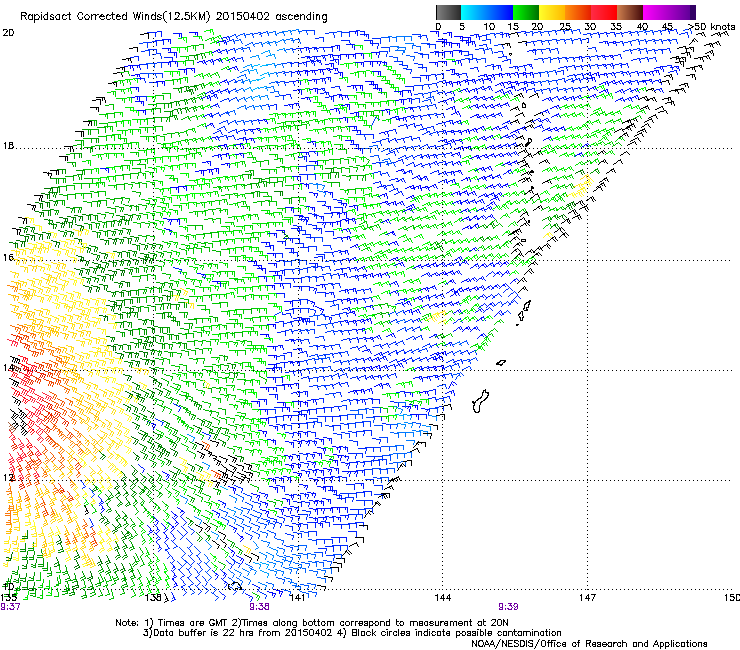Screen dimensions: 740x650
Task: Click the Guam island outline on the map
Action: point(480,402)
